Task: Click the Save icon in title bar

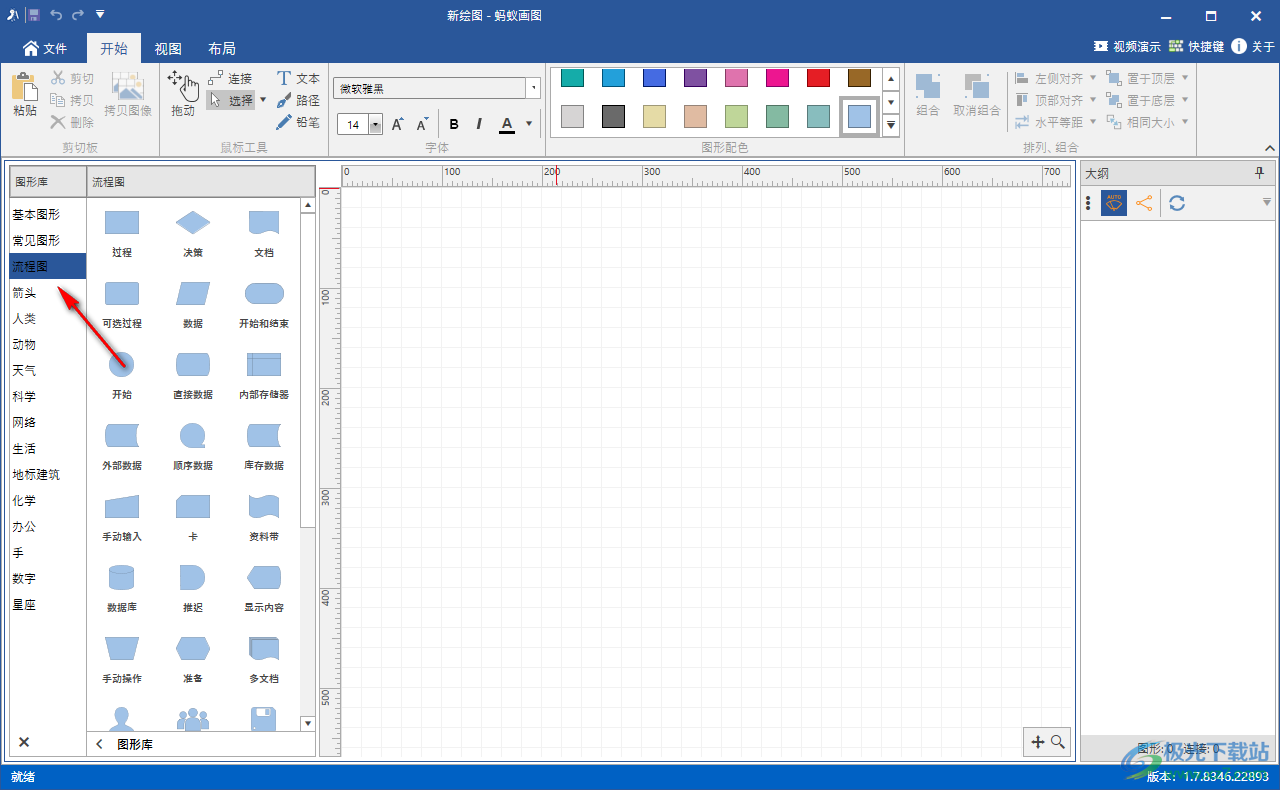Action: coord(33,15)
